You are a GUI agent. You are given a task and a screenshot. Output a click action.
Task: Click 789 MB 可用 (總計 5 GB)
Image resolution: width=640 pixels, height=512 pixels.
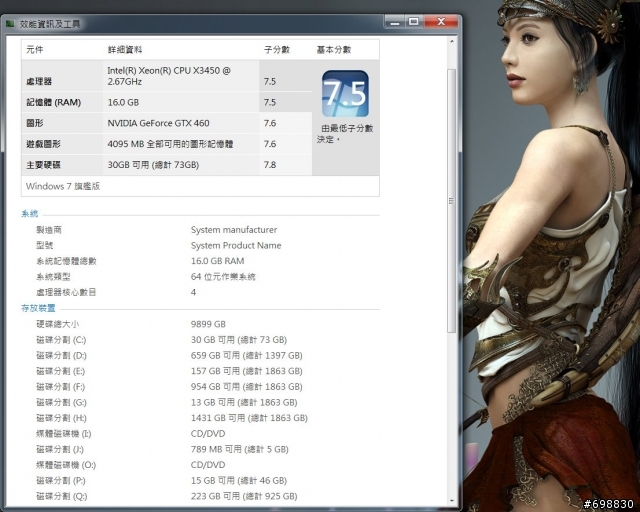tap(240, 450)
